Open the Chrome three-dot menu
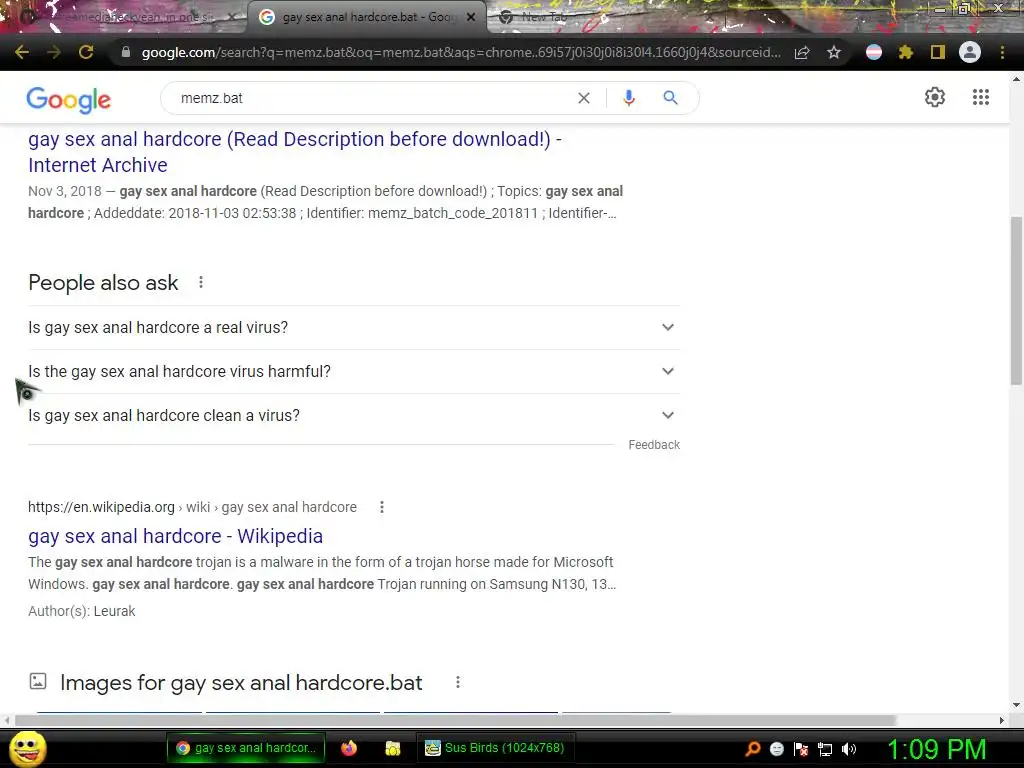Image resolution: width=1024 pixels, height=768 pixels. tap(1002, 52)
